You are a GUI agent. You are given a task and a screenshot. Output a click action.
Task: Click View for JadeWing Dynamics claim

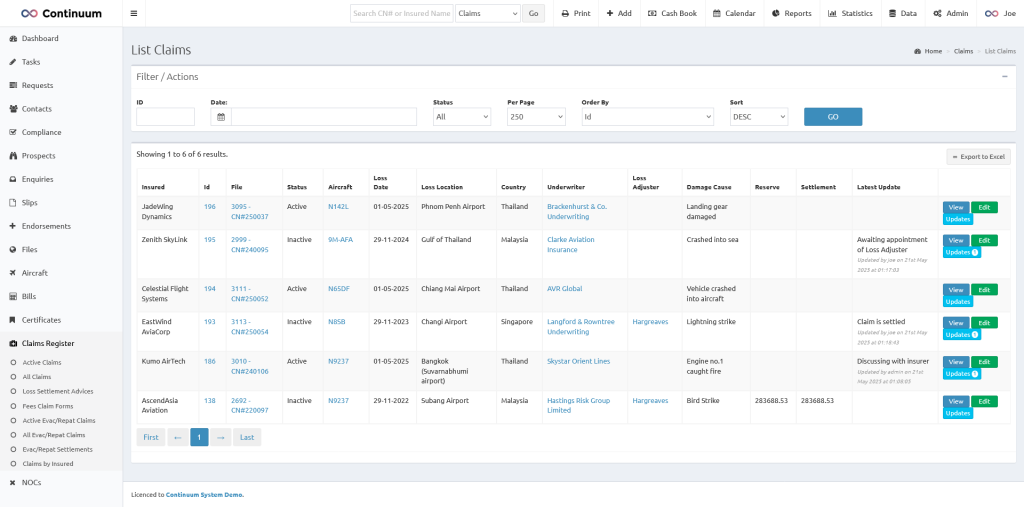(955, 207)
